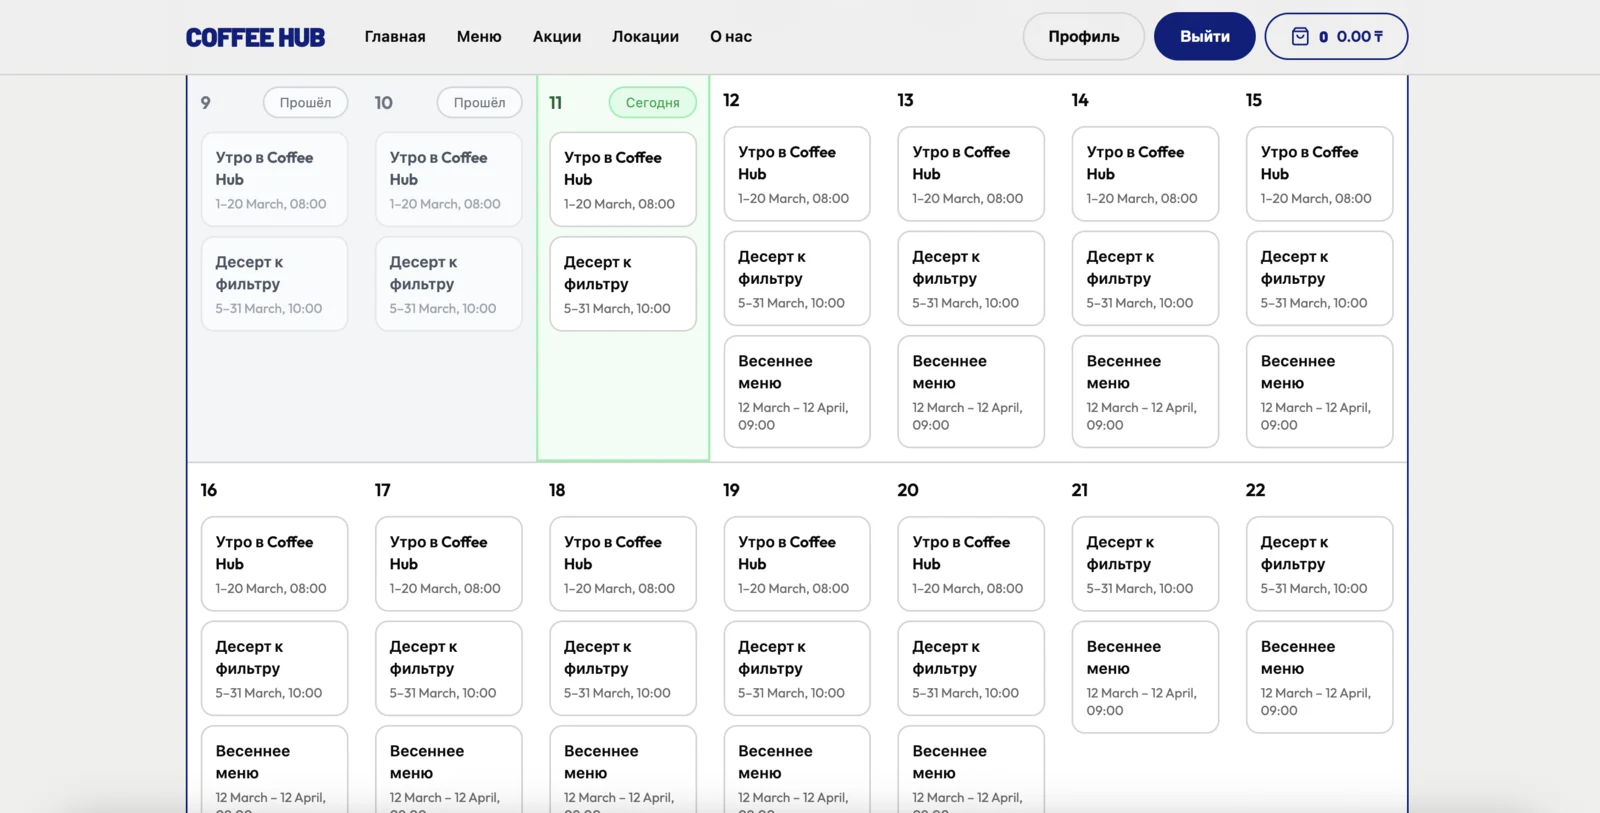The height and width of the screenshot is (813, 1600).
Task: Open Десерт к фильтру on day 18
Action: tap(623, 668)
